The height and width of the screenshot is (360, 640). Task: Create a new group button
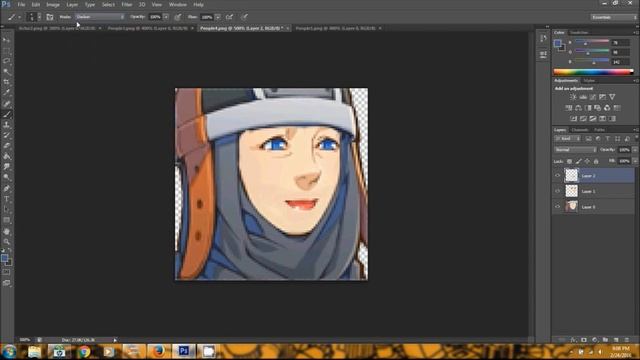[x=605, y=340]
